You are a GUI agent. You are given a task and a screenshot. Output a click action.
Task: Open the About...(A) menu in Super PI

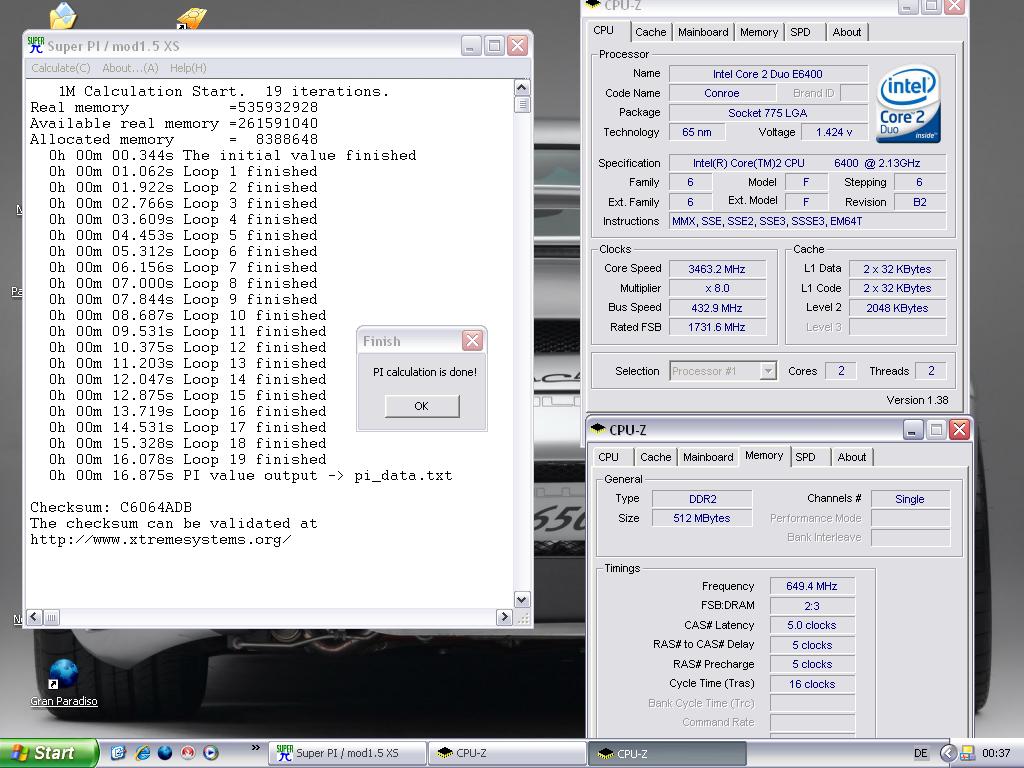coord(130,68)
